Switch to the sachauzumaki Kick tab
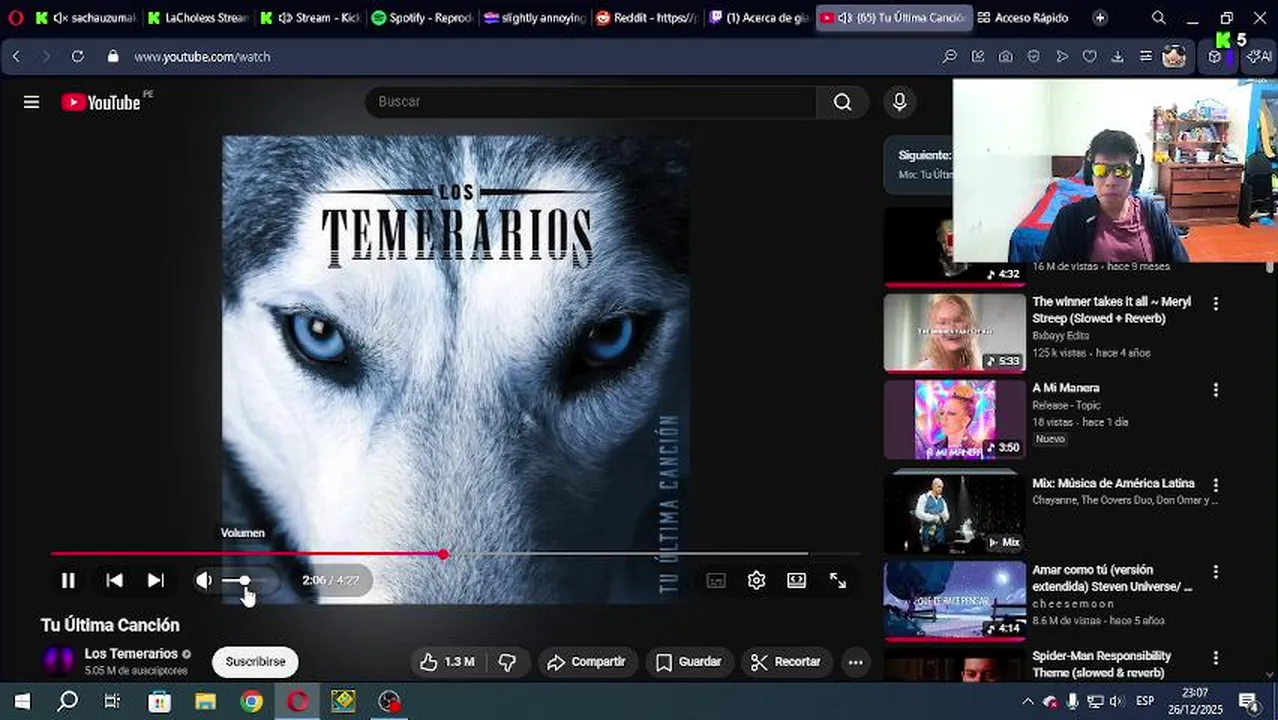This screenshot has width=1278, height=720. (x=85, y=18)
